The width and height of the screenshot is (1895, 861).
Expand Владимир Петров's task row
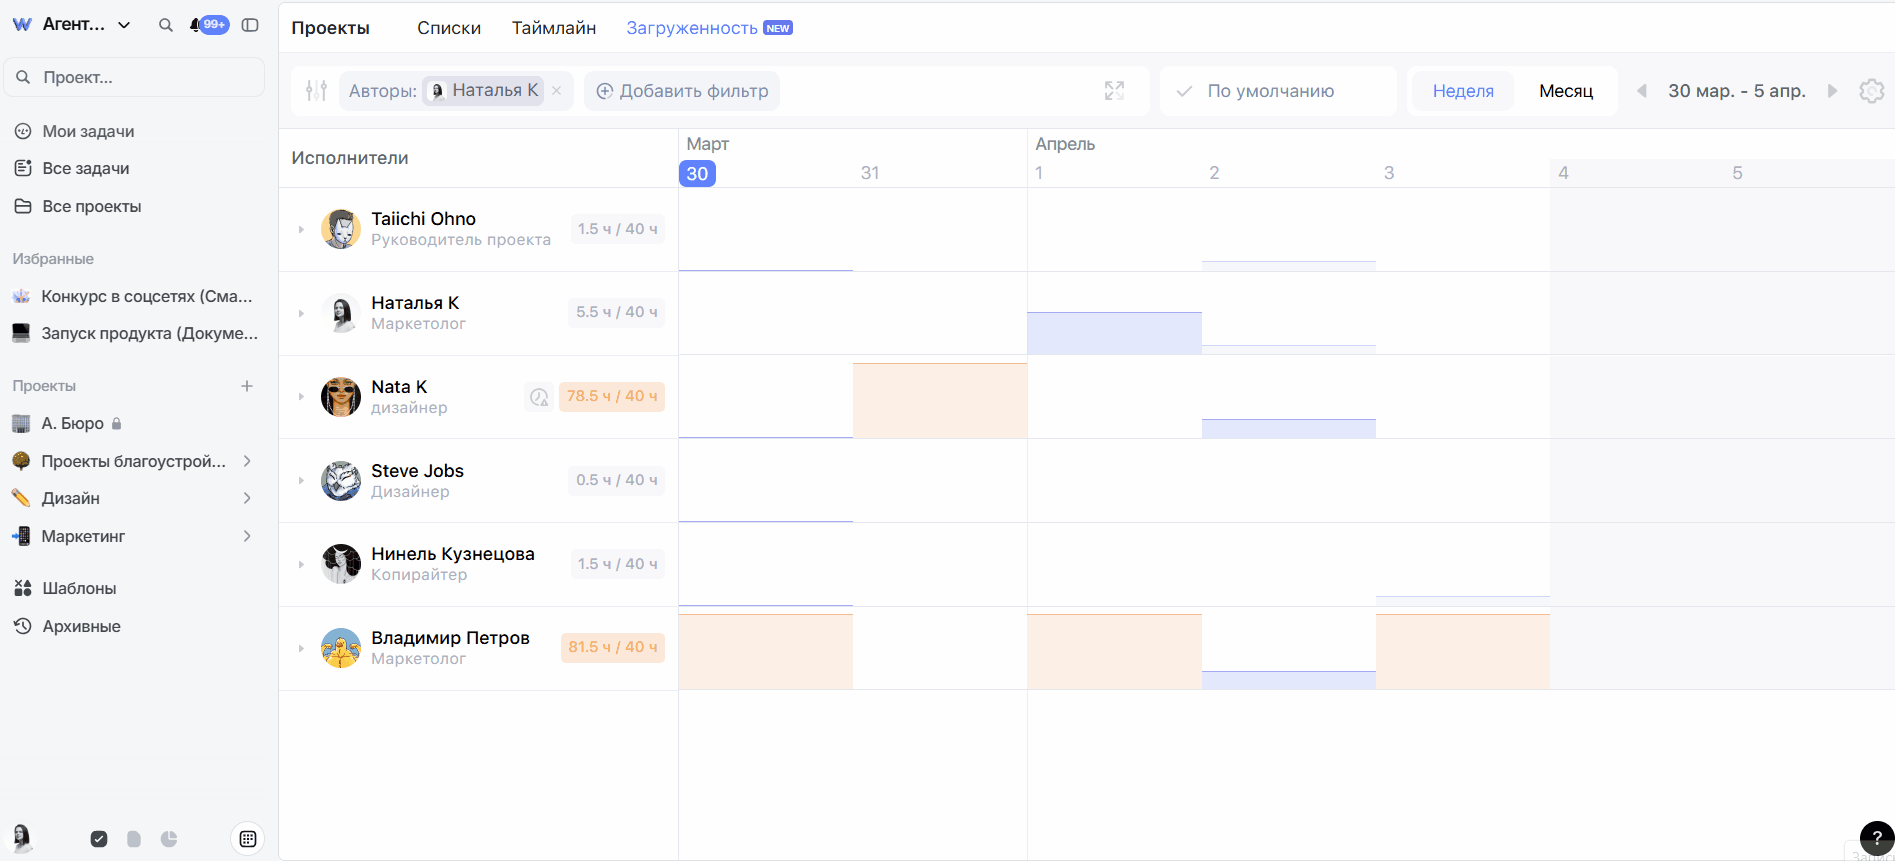pyautogui.click(x=301, y=649)
